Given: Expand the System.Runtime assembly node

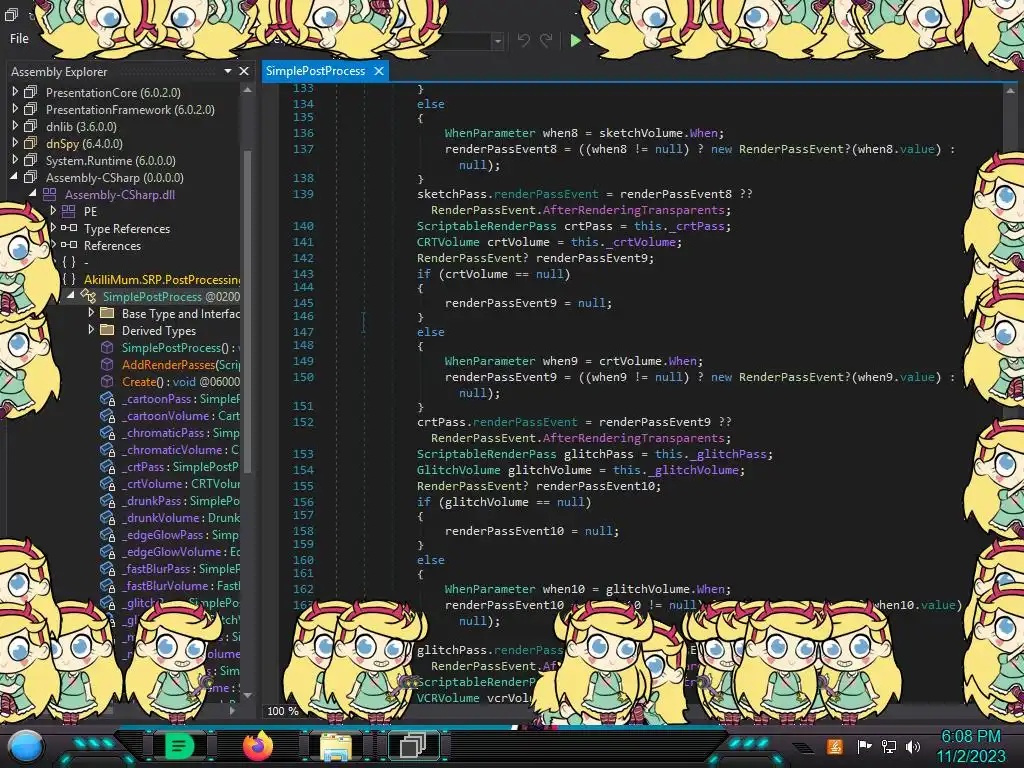Looking at the screenshot, I should click(x=15, y=160).
